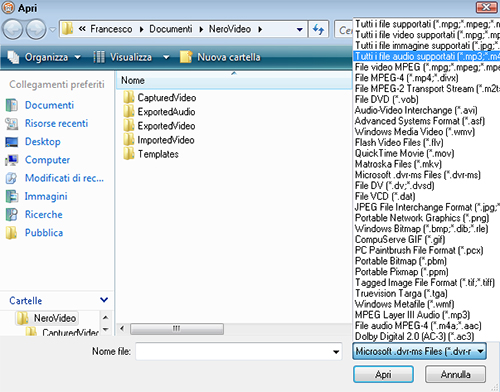500x392 pixels.
Task: Expand arrow after NeroVideo in path
Action: click(x=260, y=29)
